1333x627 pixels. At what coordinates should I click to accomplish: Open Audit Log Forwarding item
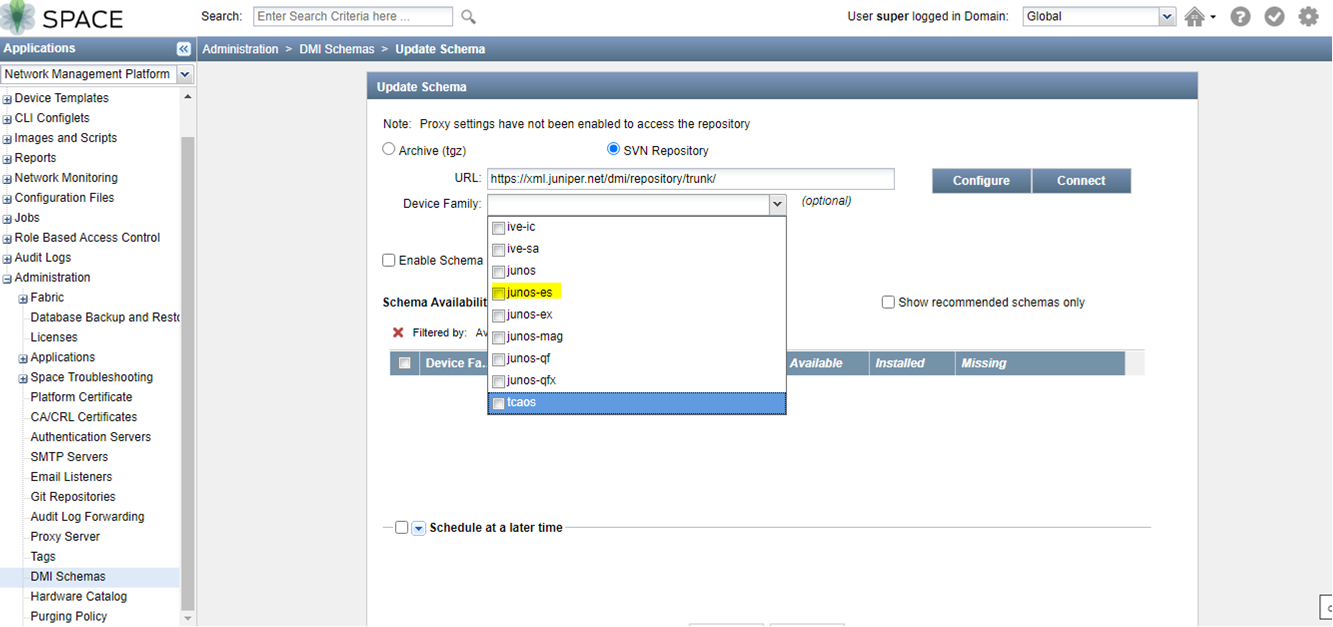pyautogui.click(x=87, y=517)
